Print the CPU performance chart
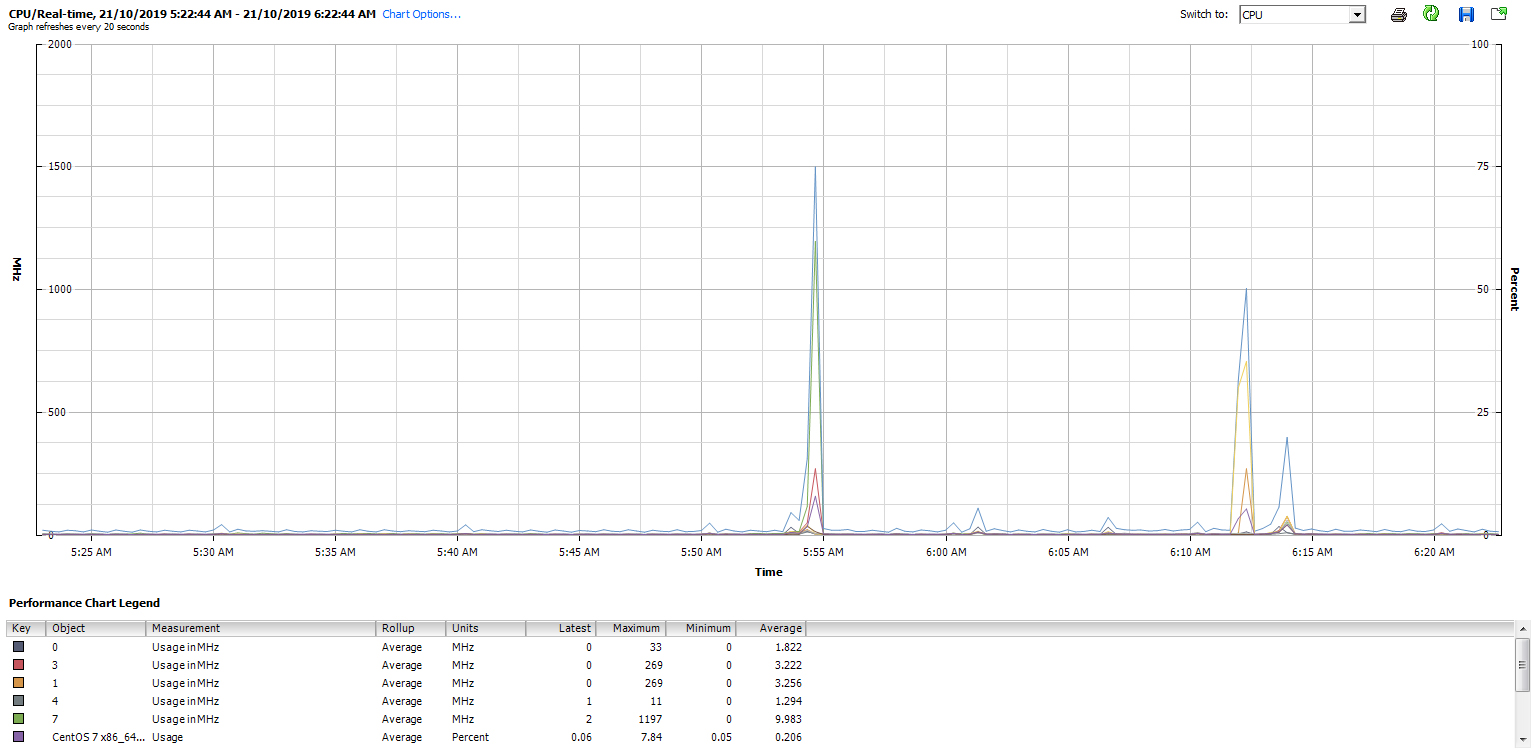Image resolution: width=1534 pixels, height=753 pixels. 1398,14
